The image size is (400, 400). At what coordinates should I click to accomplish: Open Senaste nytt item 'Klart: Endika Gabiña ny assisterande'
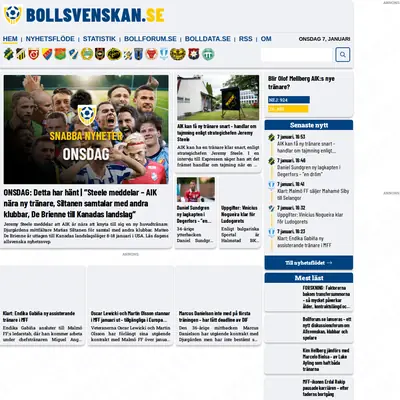pyautogui.click(x=304, y=242)
